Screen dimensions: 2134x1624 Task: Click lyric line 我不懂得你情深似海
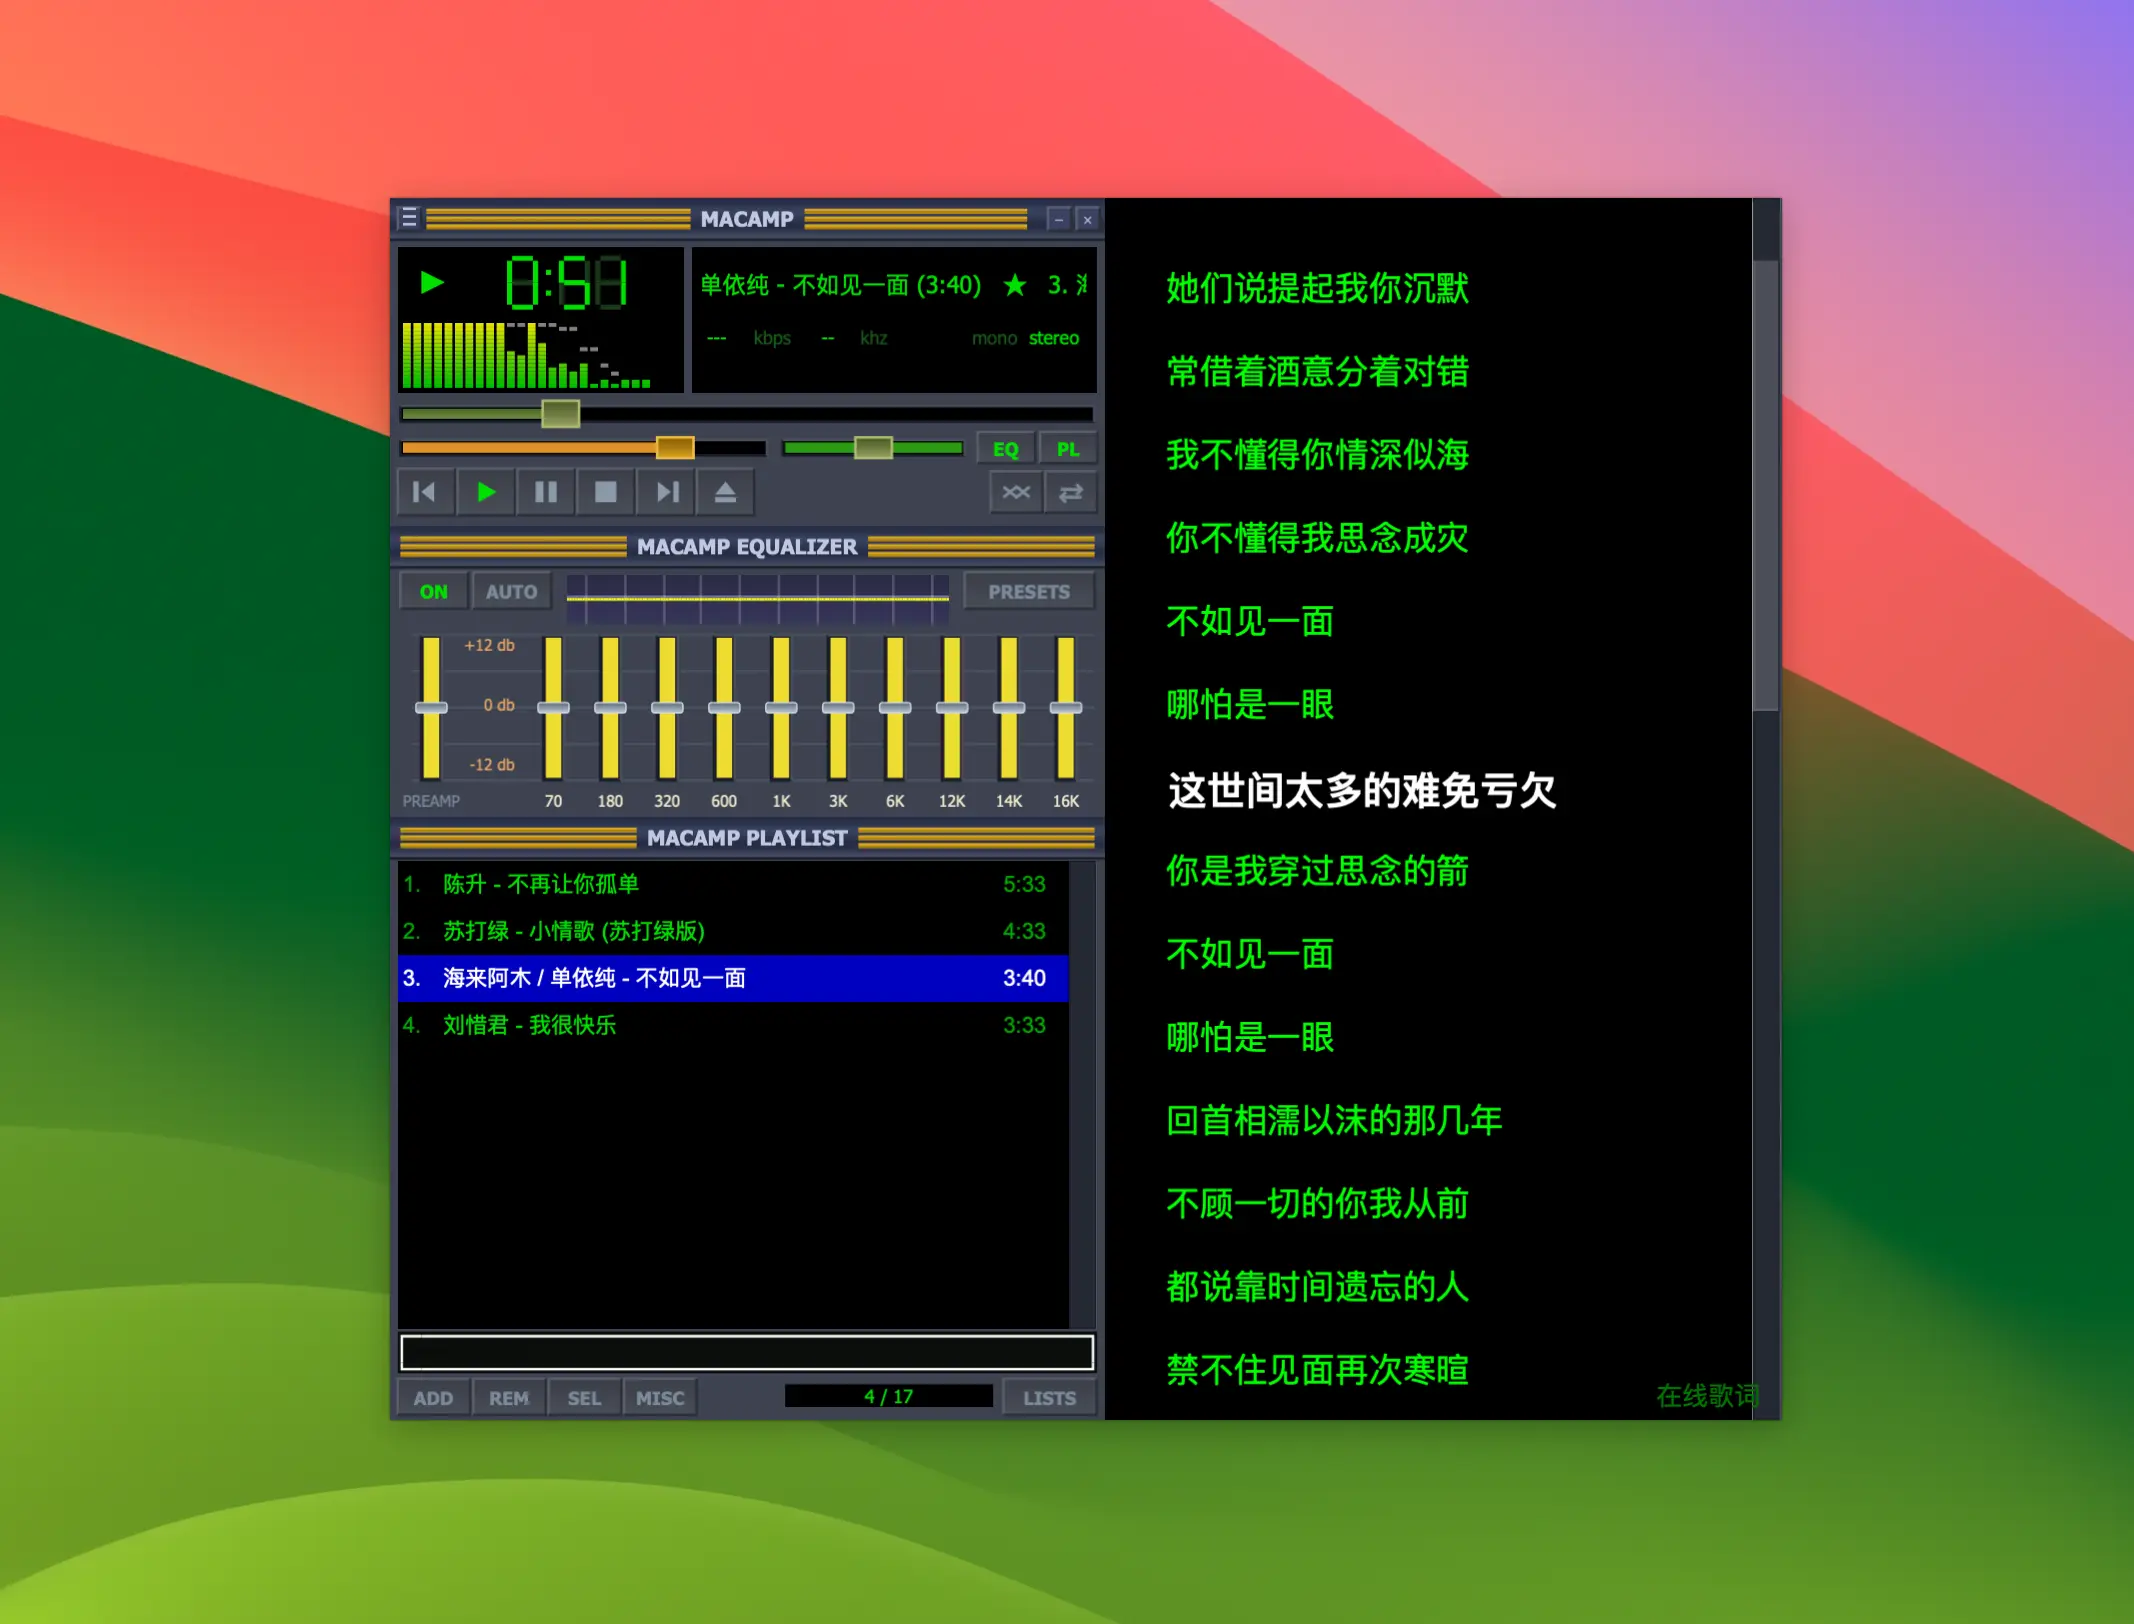tap(1317, 454)
